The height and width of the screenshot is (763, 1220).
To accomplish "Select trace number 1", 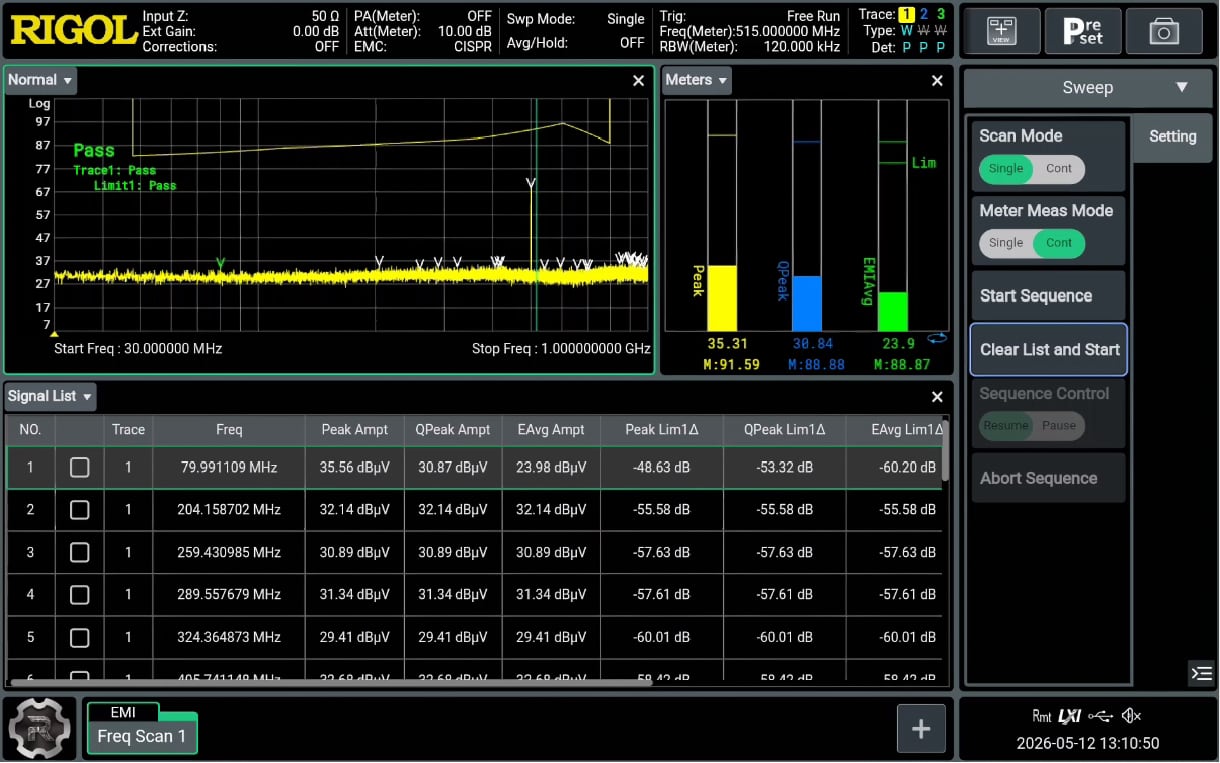I will (906, 14).
